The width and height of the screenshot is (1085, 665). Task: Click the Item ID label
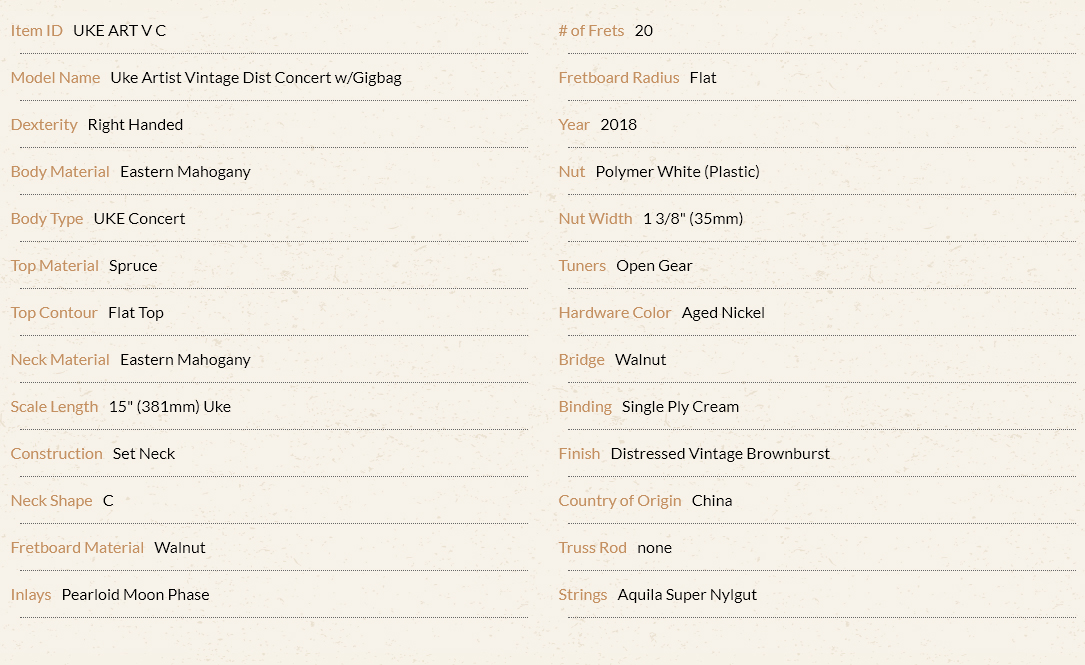click(x=37, y=30)
